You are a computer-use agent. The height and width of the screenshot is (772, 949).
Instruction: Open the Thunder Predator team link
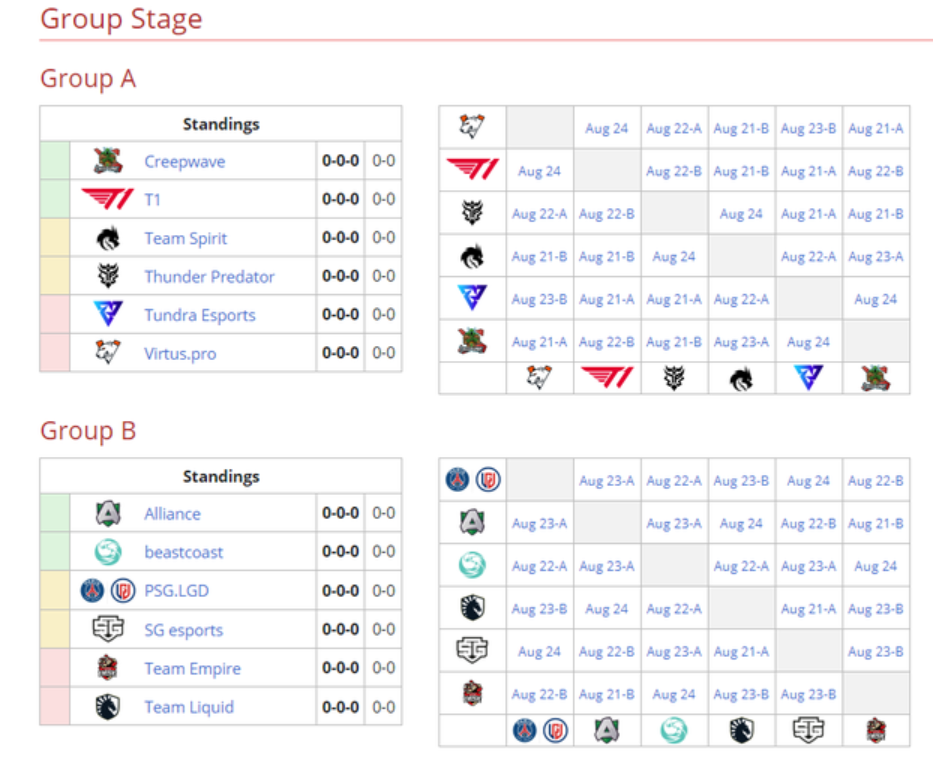coord(209,276)
